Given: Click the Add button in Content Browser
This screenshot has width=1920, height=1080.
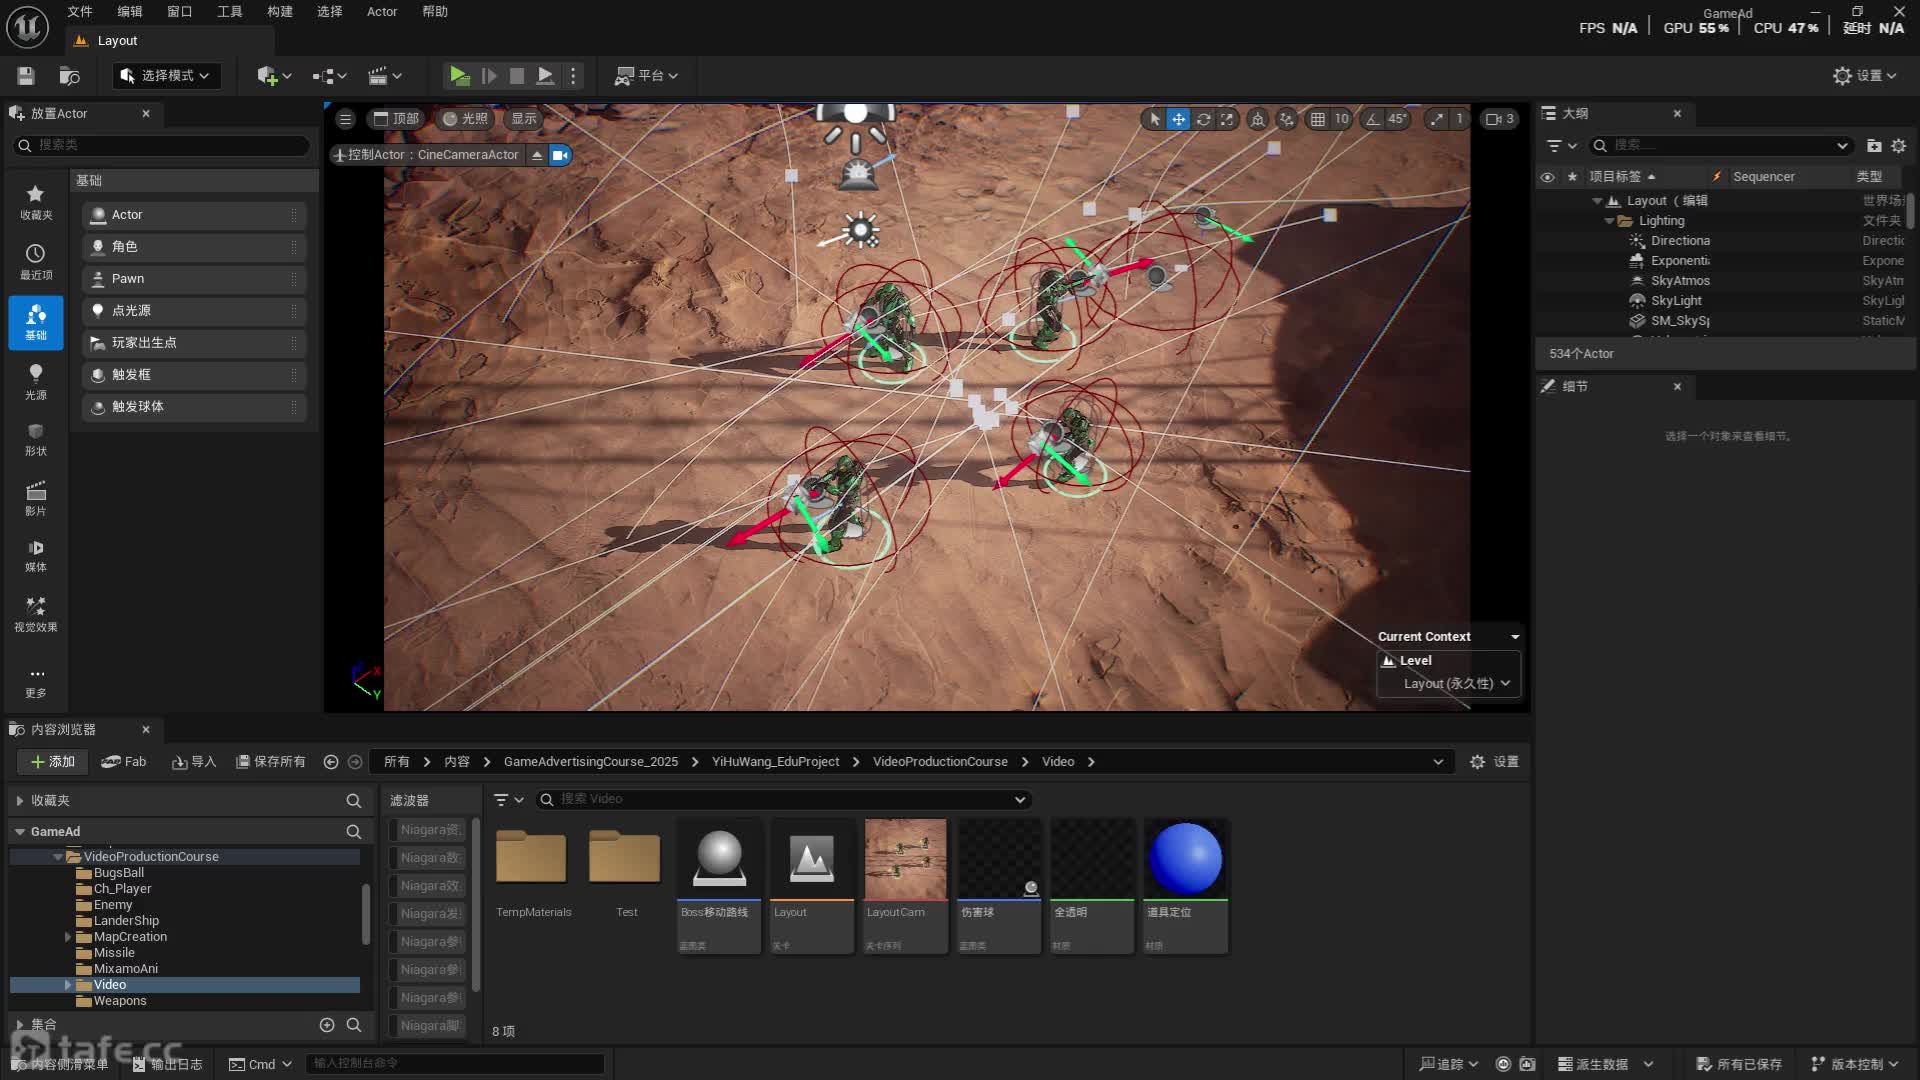Looking at the screenshot, I should [53, 762].
